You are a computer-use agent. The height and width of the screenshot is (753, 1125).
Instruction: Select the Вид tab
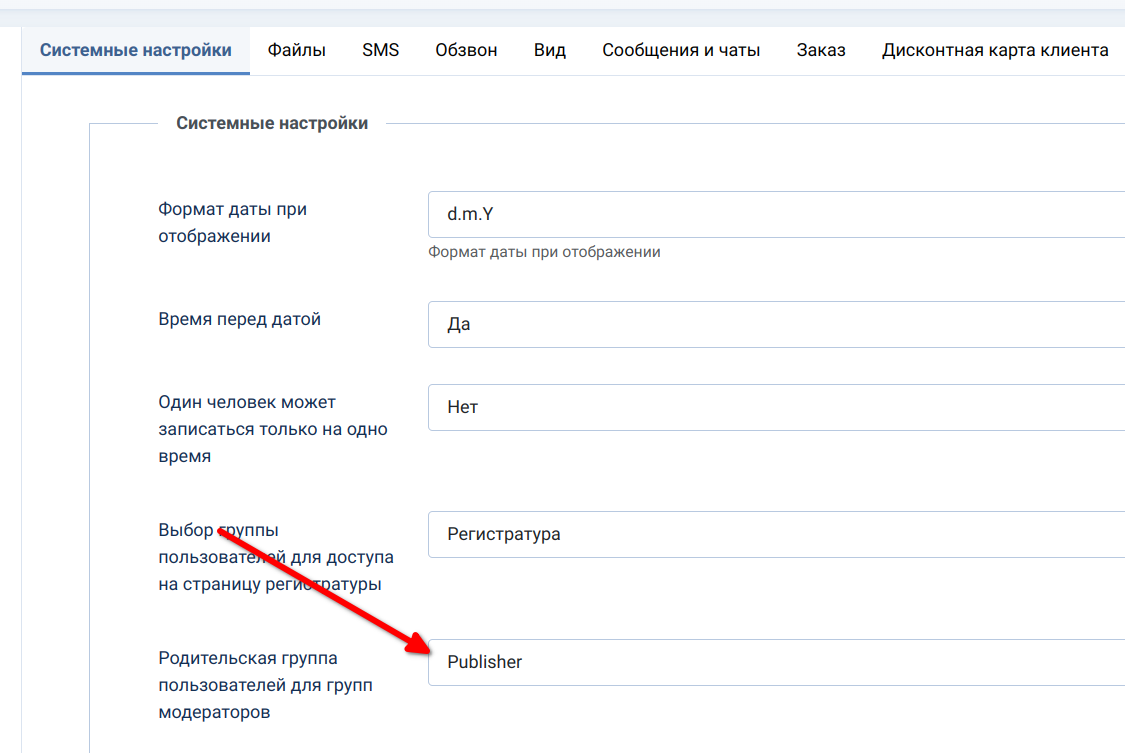(x=549, y=50)
